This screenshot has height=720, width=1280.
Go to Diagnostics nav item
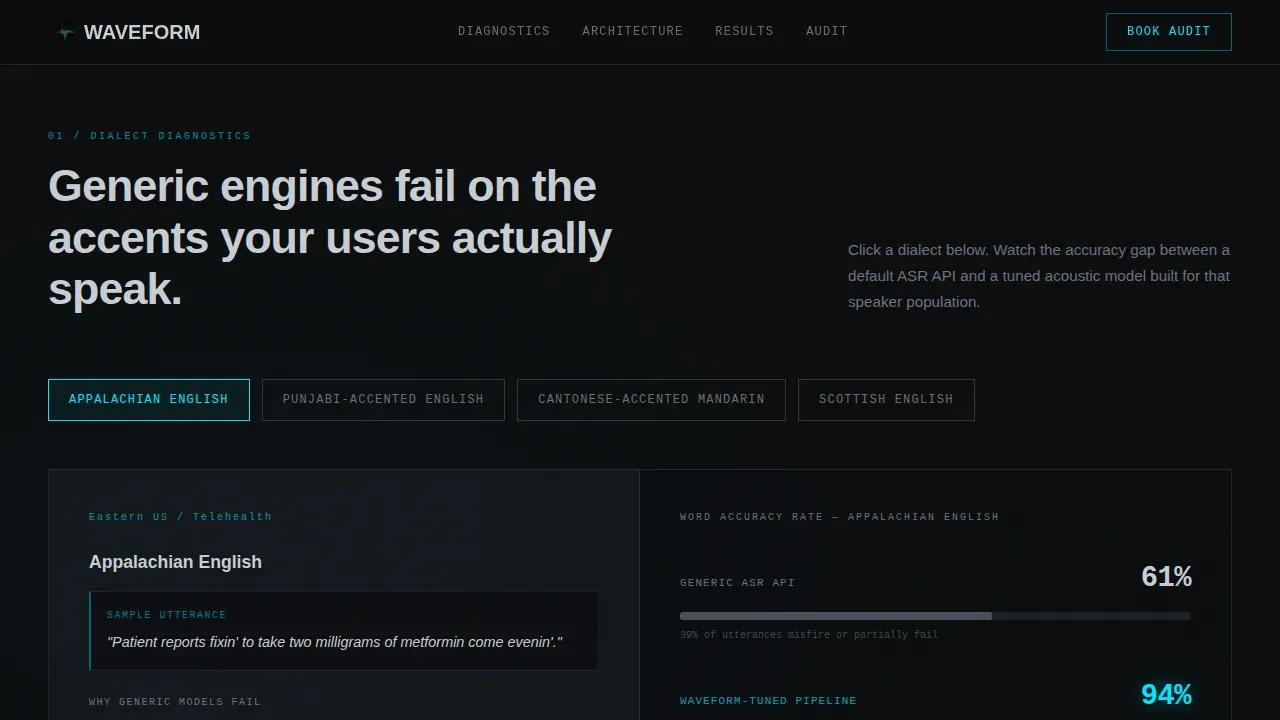tap(504, 31)
